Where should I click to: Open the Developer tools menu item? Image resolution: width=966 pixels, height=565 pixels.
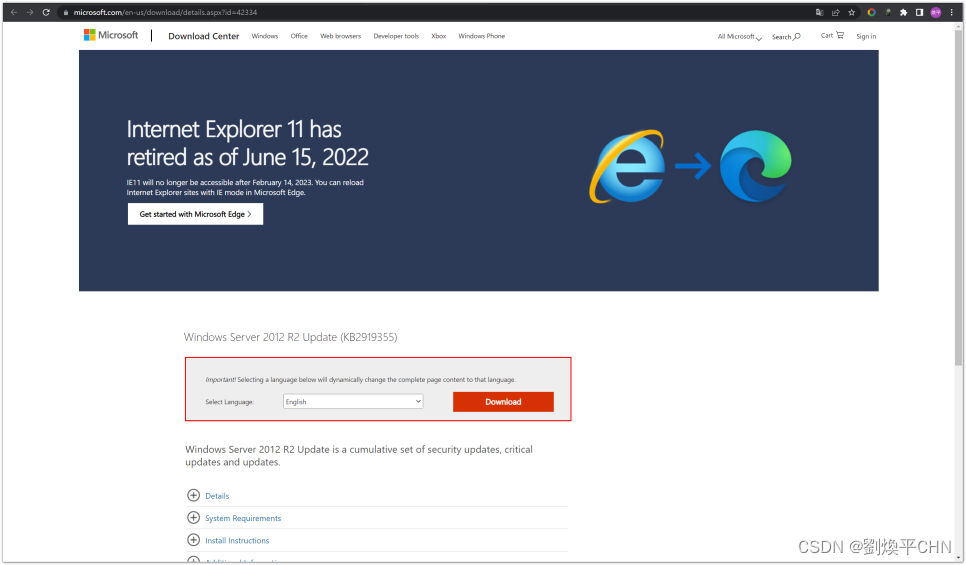click(x=396, y=36)
